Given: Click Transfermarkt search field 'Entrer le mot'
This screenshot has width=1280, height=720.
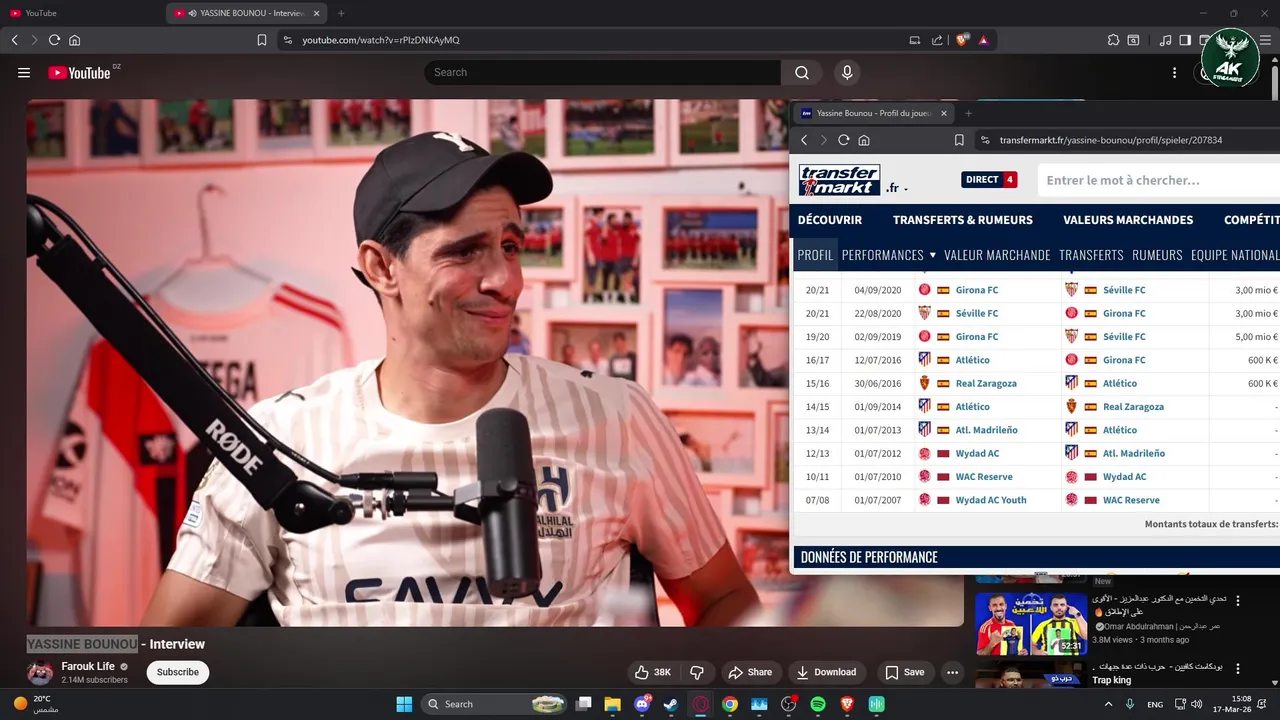Looking at the screenshot, I should 1158,180.
